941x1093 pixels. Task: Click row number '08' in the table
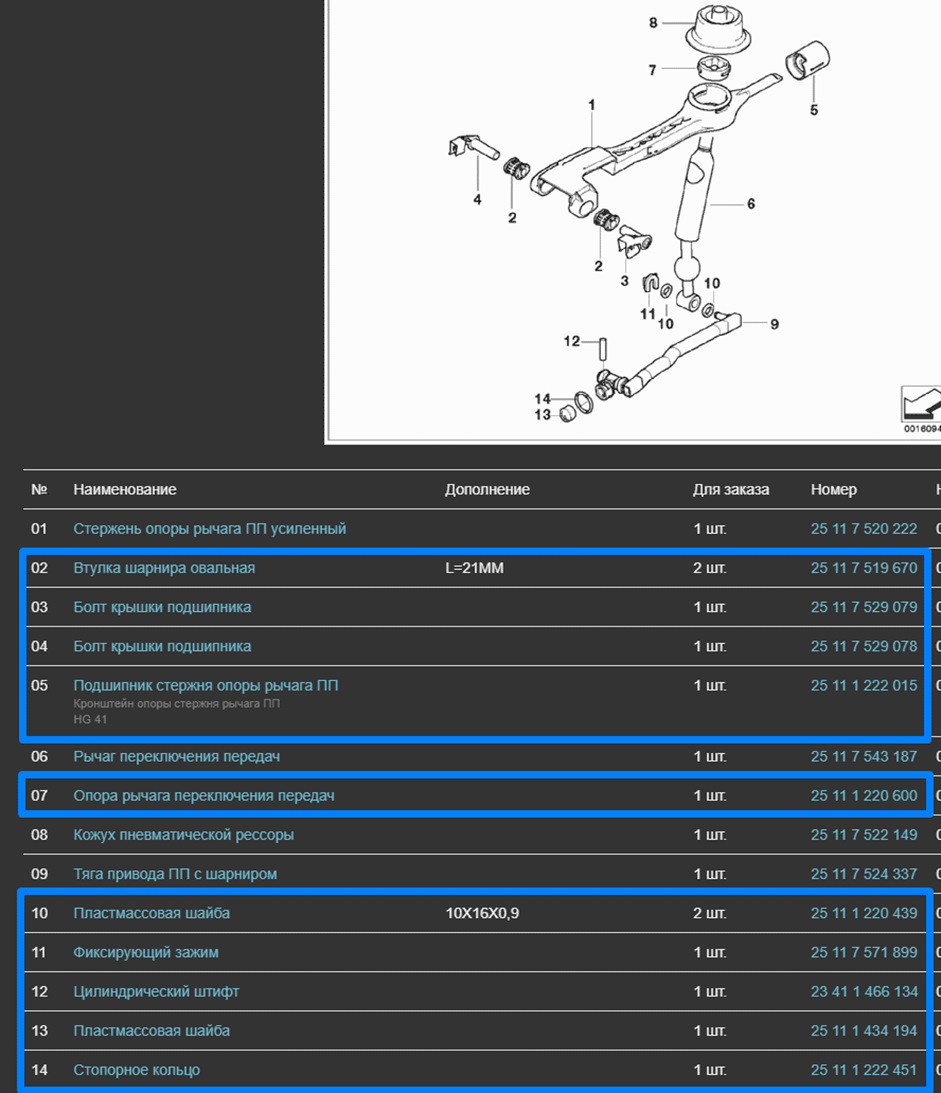click(39, 834)
